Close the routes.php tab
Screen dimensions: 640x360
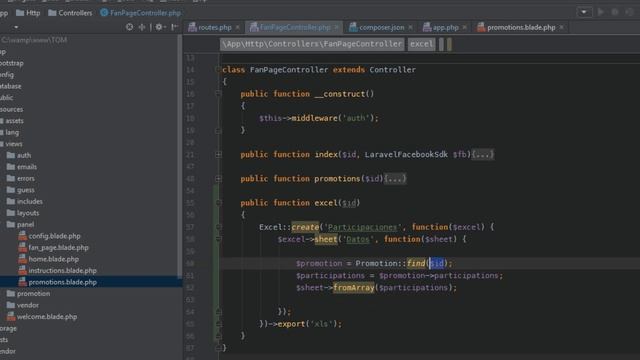point(238,27)
